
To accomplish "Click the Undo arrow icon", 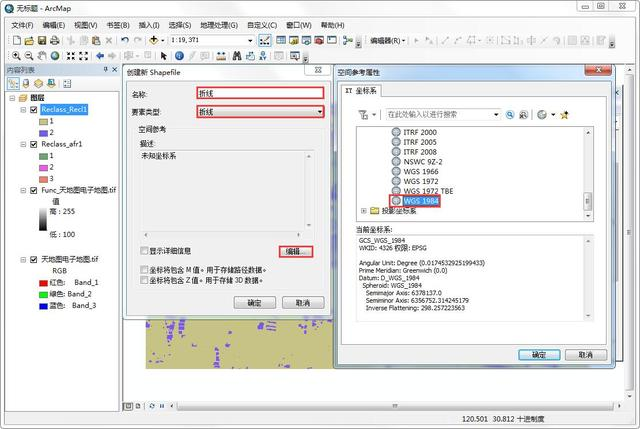I will pyautogui.click(x=125, y=40).
